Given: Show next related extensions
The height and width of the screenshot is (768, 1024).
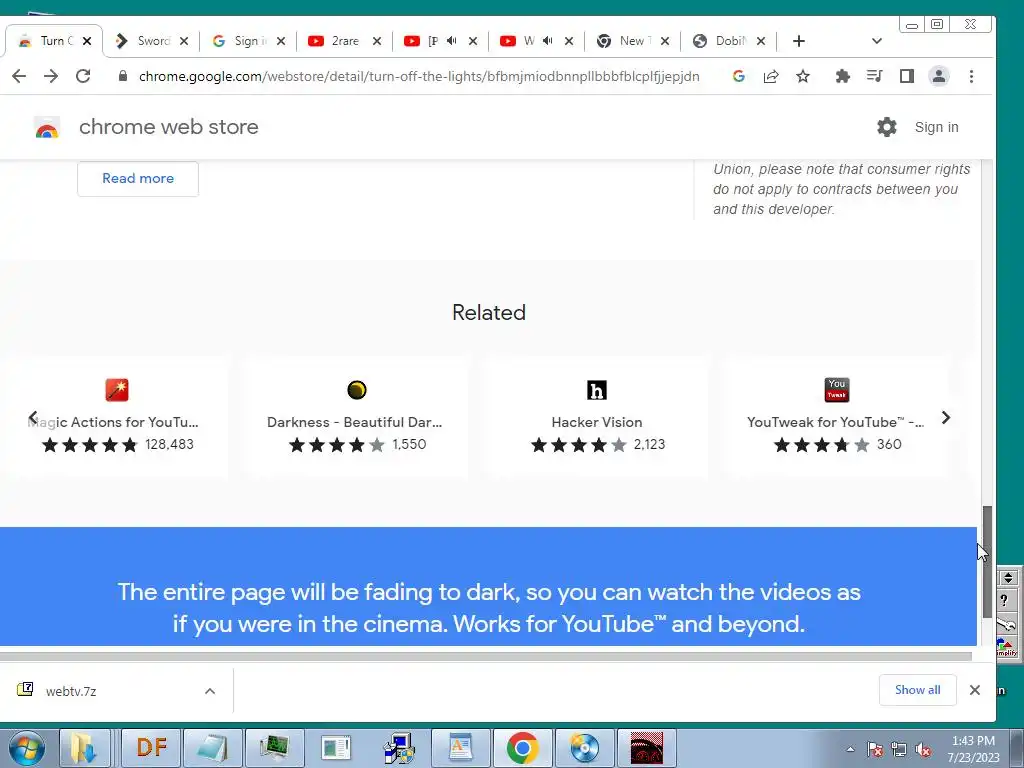Looking at the screenshot, I should (x=946, y=418).
